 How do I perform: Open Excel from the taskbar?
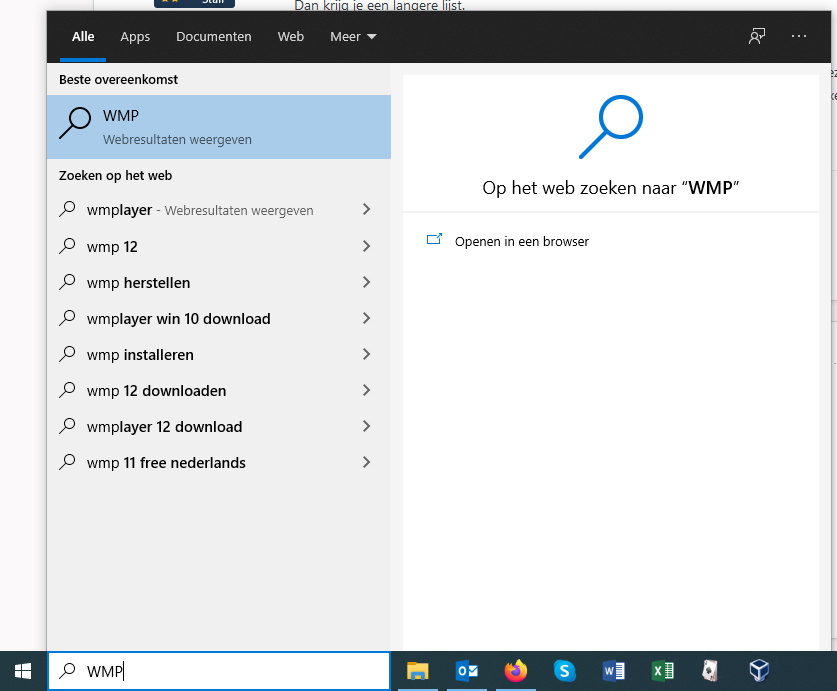point(662,671)
